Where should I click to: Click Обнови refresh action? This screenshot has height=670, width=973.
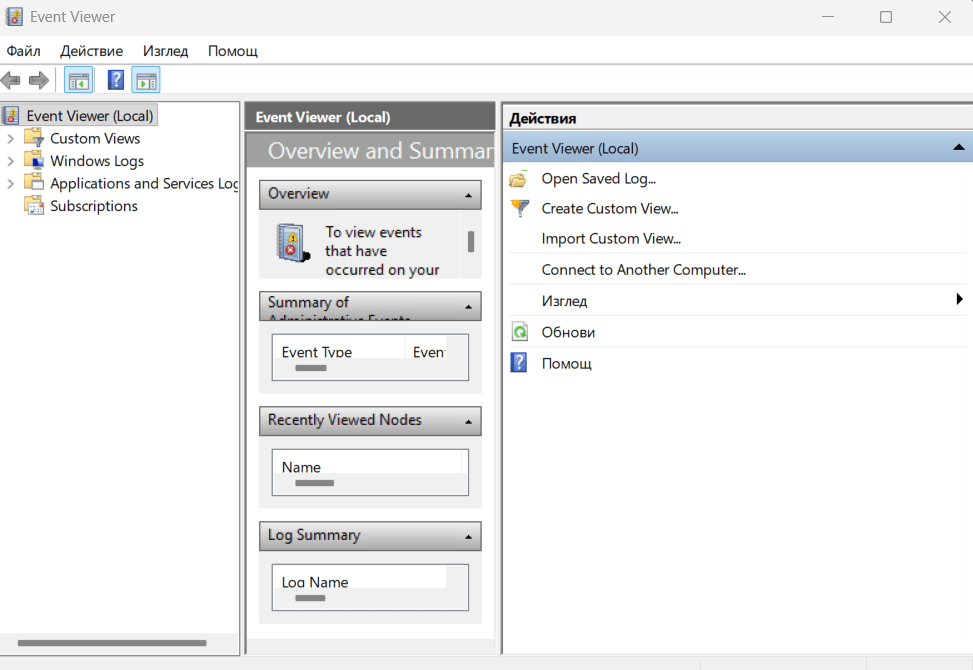tap(568, 332)
